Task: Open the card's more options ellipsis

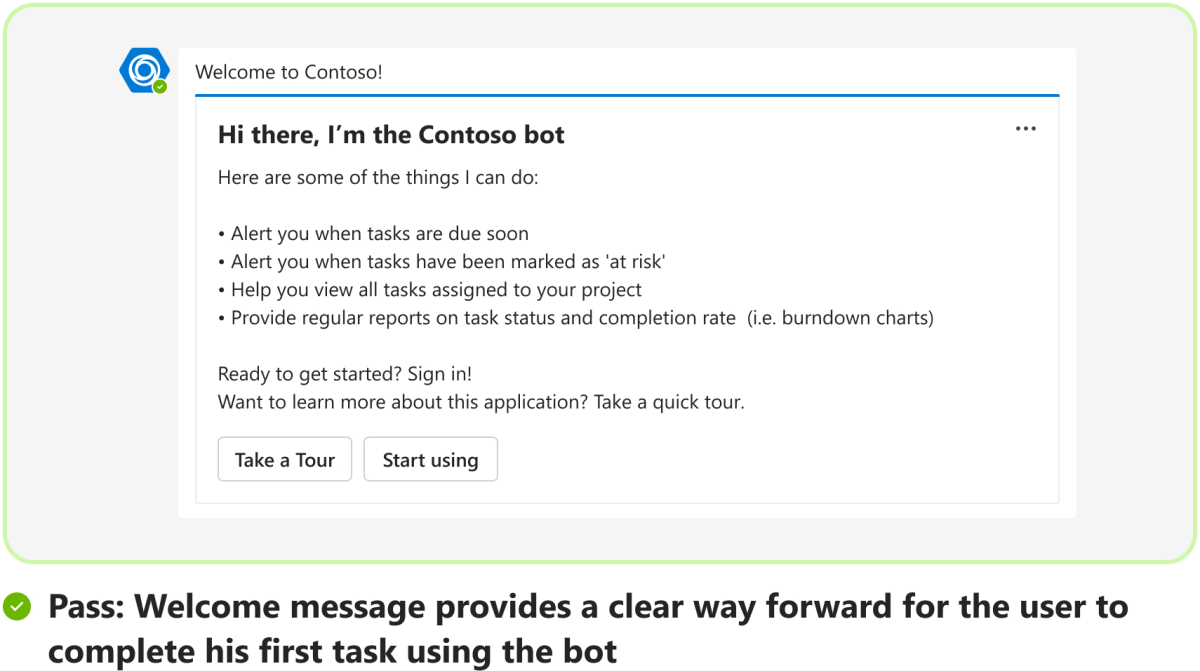Action: (x=1025, y=129)
